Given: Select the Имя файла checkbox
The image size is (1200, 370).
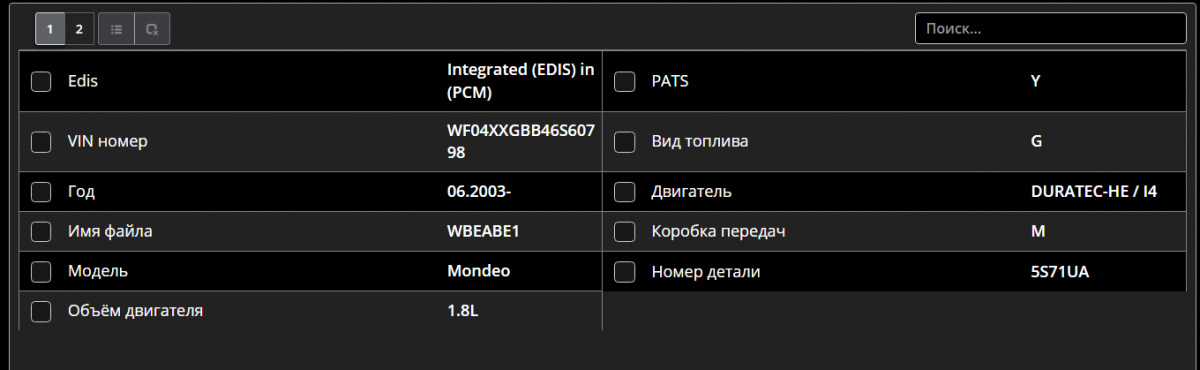Looking at the screenshot, I should (x=41, y=231).
